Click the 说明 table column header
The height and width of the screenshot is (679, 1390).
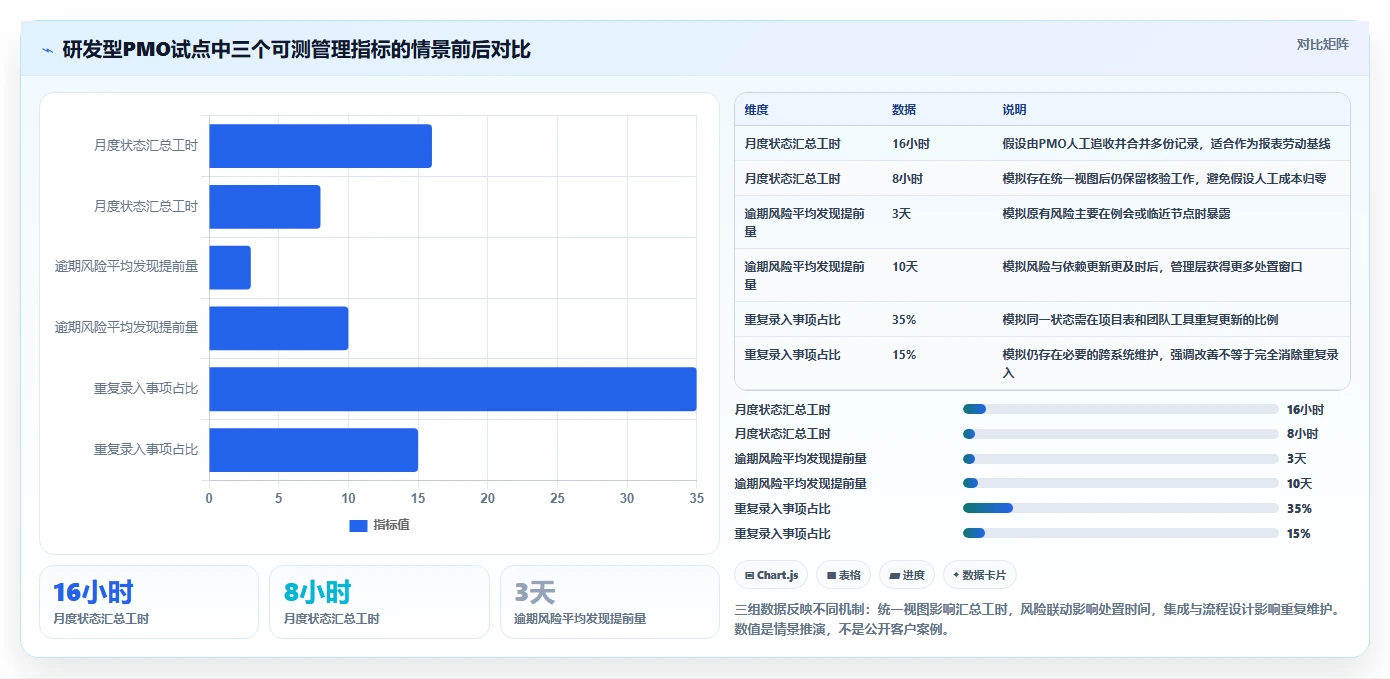coord(1015,110)
